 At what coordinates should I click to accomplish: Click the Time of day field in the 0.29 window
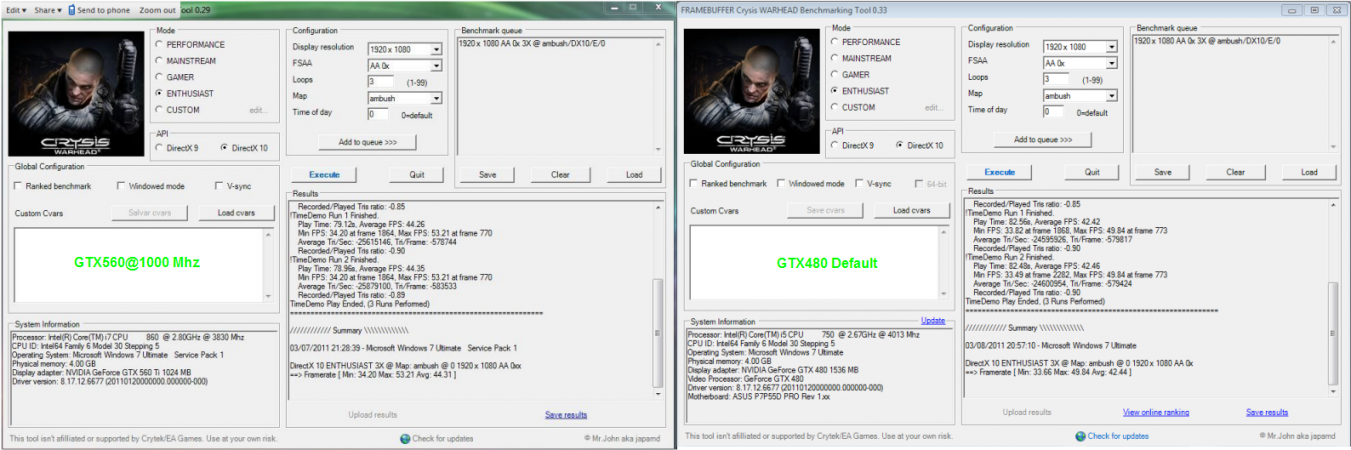[x=378, y=114]
